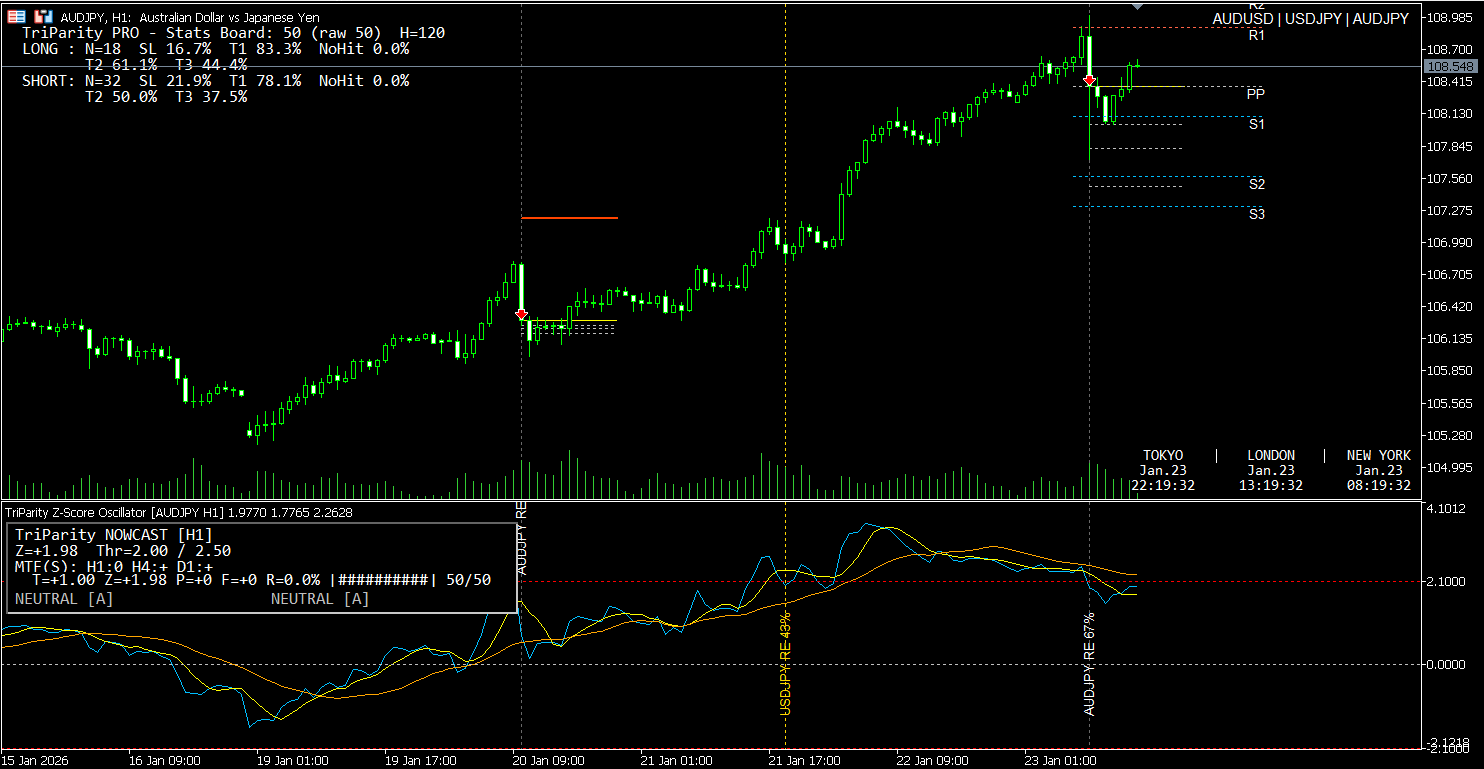Image resolution: width=1484 pixels, height=769 pixels.
Task: Select the 108.548 current price tag
Action: [x=1452, y=66]
